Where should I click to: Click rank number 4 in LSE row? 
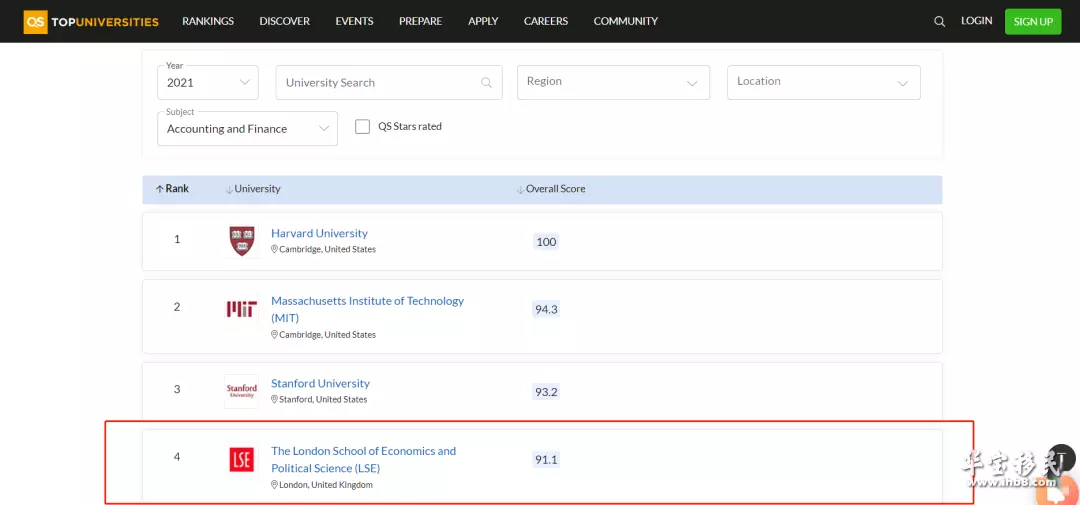(x=177, y=457)
